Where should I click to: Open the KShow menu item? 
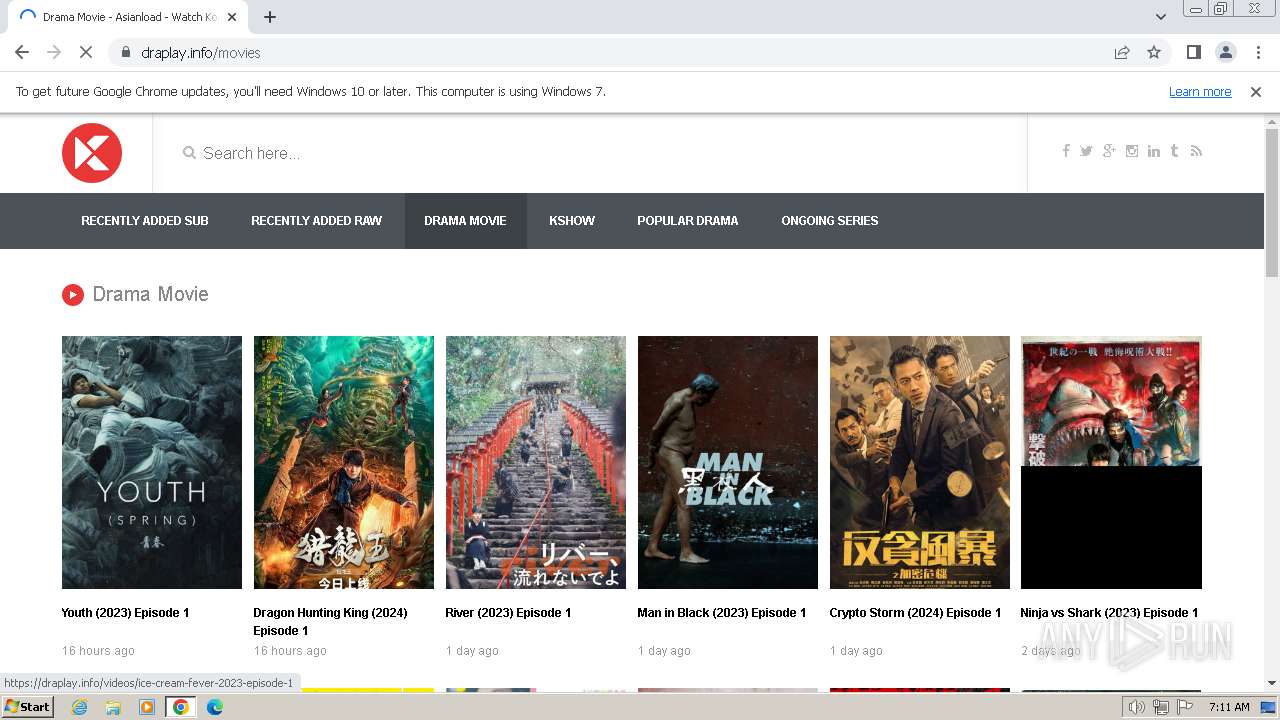[x=572, y=220]
